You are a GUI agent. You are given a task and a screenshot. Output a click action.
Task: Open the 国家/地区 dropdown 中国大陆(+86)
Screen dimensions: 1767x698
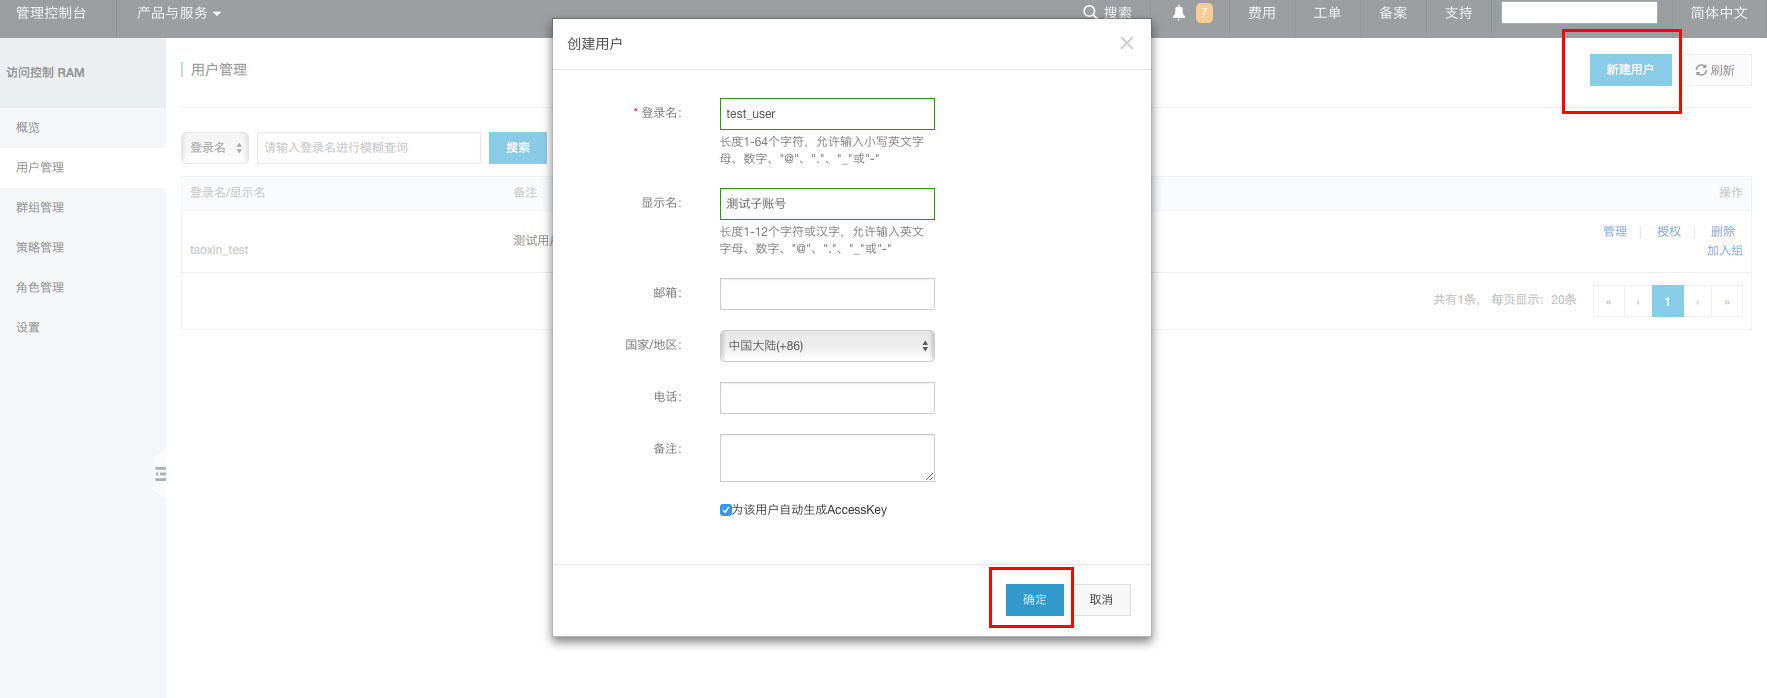click(827, 346)
